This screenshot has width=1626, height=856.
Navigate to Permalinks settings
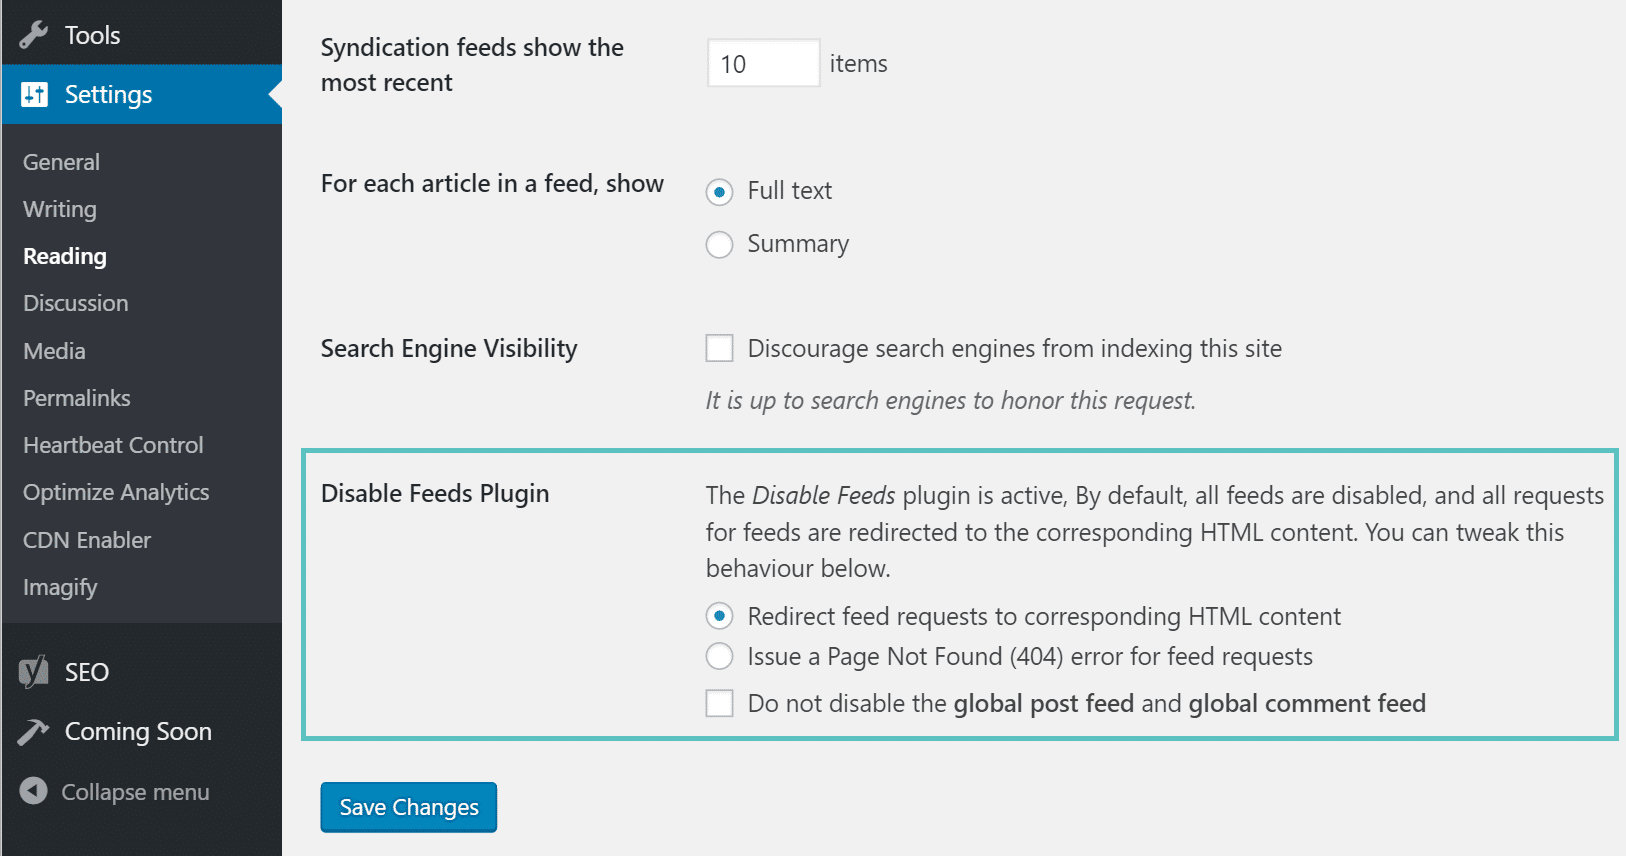pyautogui.click(x=77, y=398)
